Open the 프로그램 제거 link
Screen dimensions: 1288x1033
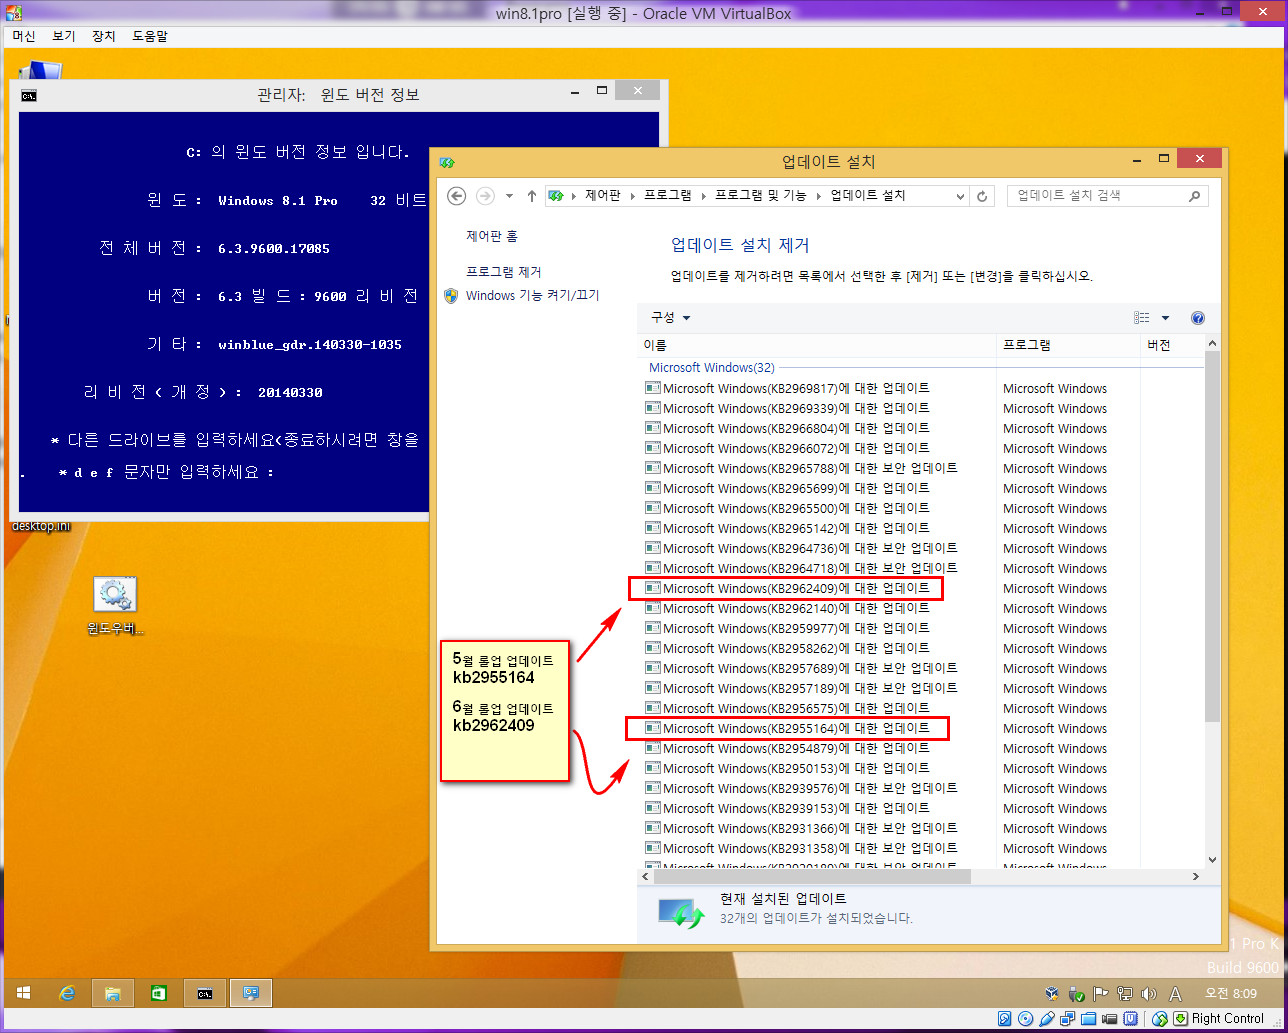click(504, 272)
